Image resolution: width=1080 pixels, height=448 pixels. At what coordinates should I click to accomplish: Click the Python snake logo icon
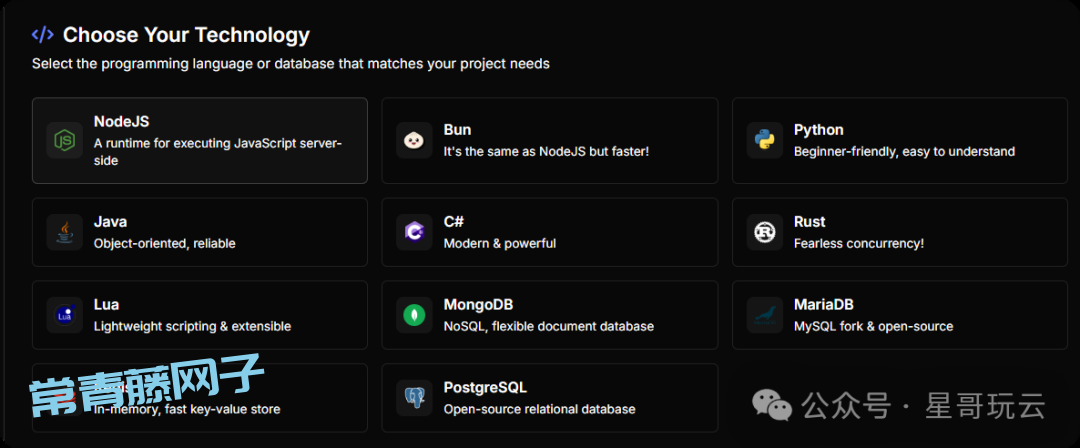(x=764, y=140)
